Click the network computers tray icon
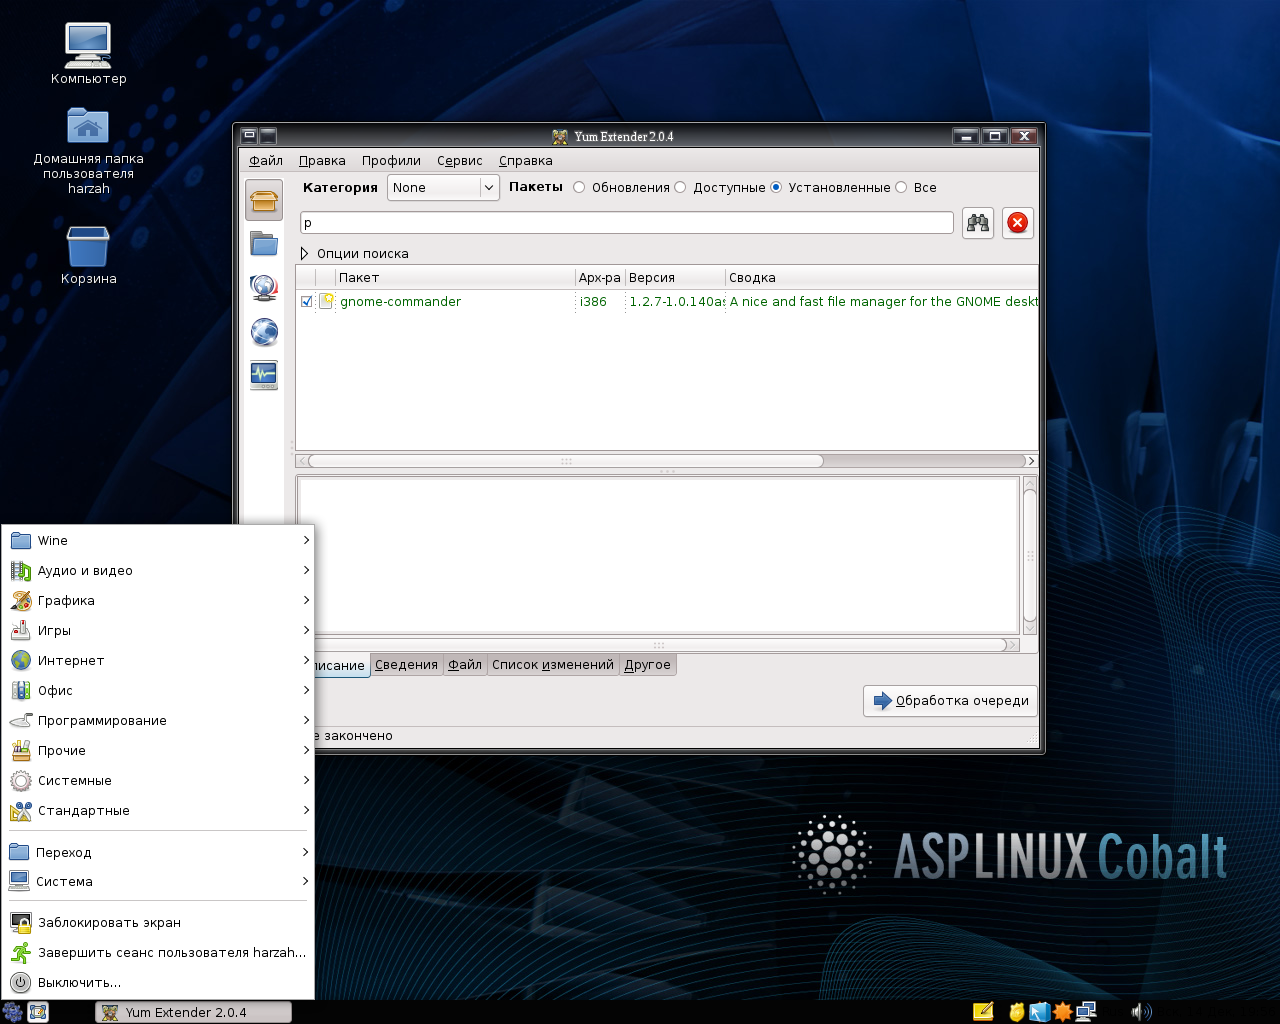The image size is (1280, 1024). pyautogui.click(x=1086, y=1012)
